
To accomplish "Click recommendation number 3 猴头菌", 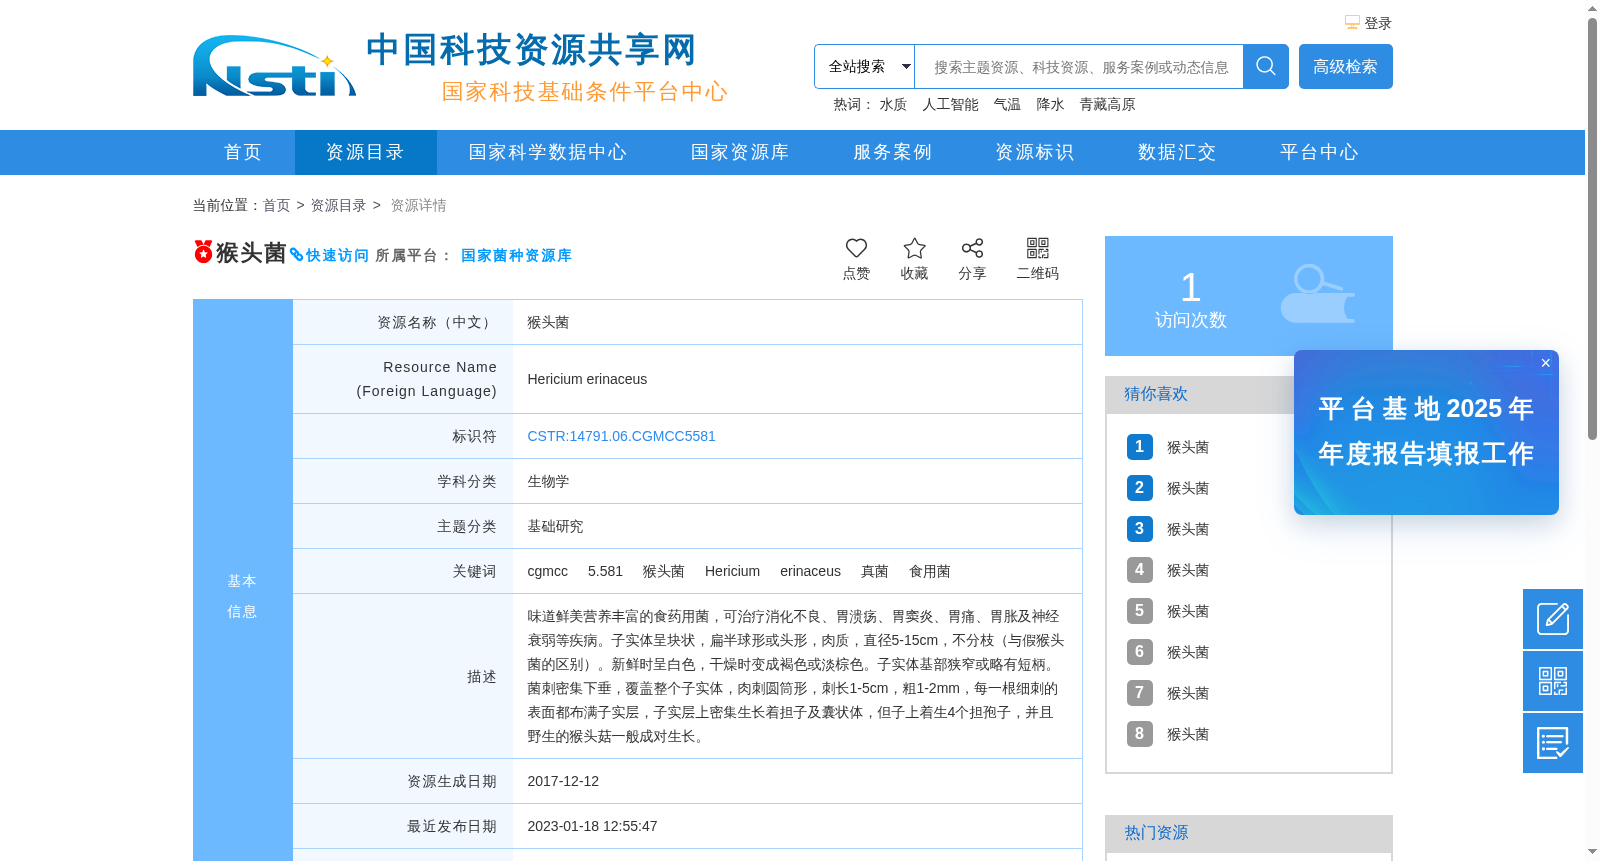I will click(1188, 529).
